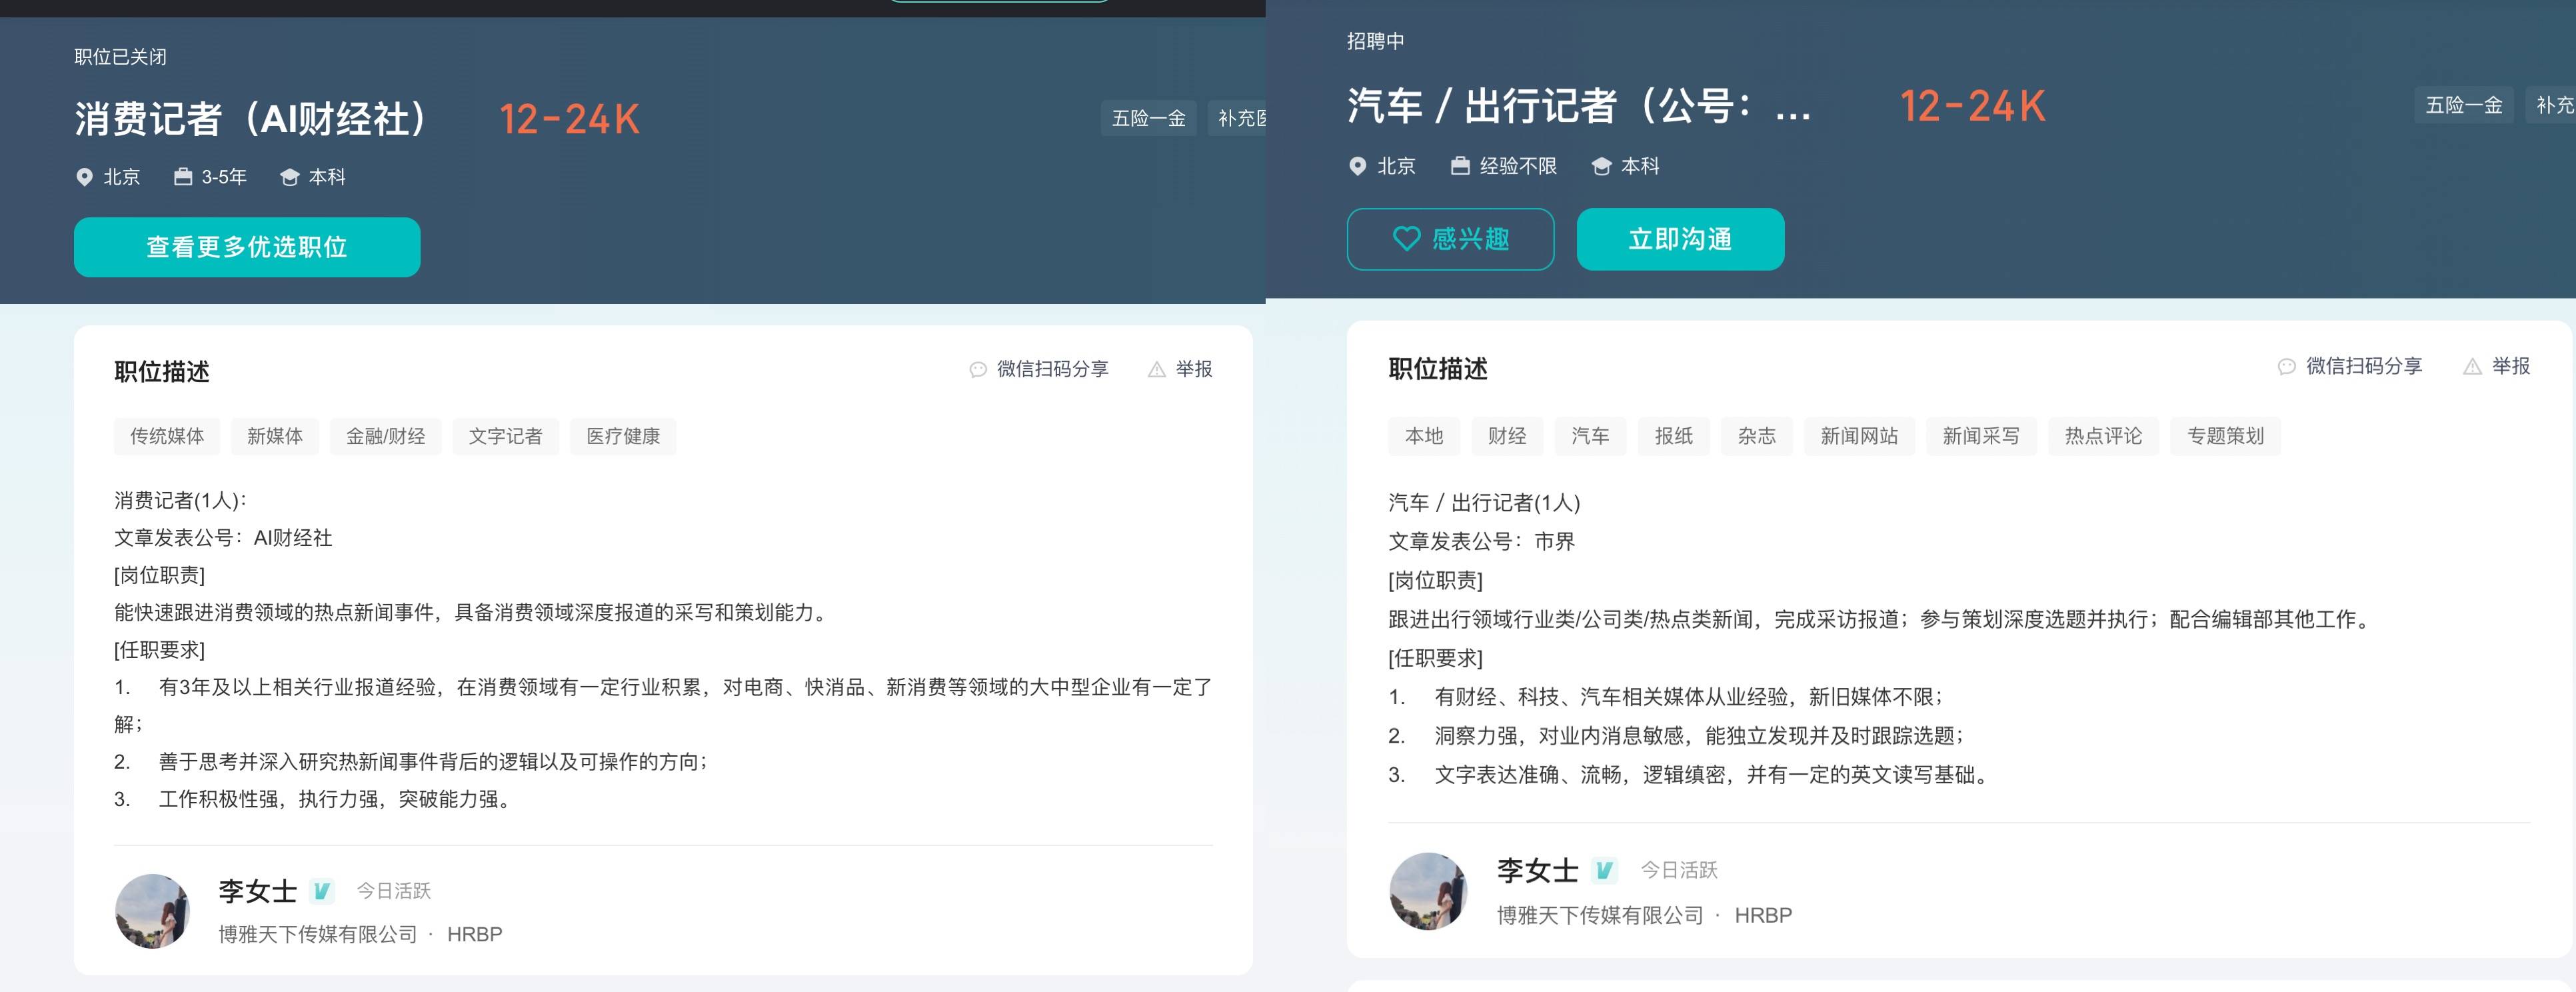Screen dimensions: 2576x992
Task: Click the heart icon in 感兴趣 button
Action: [x=1407, y=239]
